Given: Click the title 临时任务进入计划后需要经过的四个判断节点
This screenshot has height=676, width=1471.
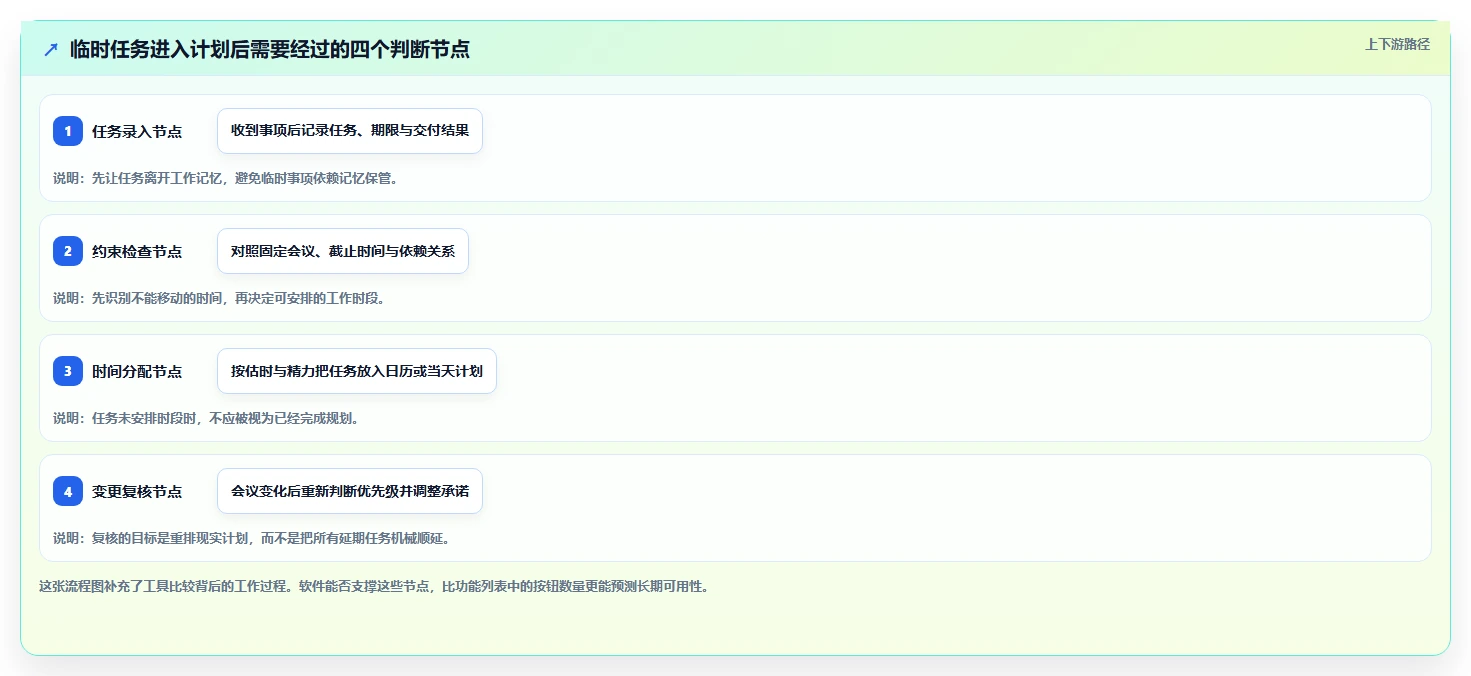Looking at the screenshot, I should (x=270, y=49).
